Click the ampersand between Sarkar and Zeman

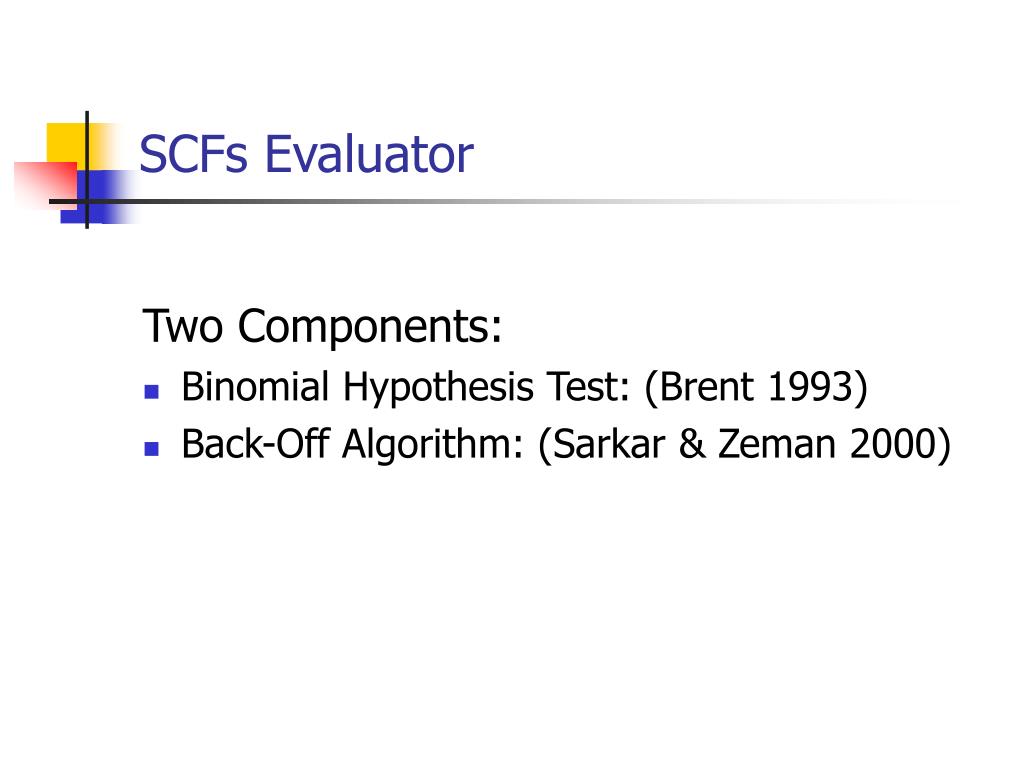point(692,444)
